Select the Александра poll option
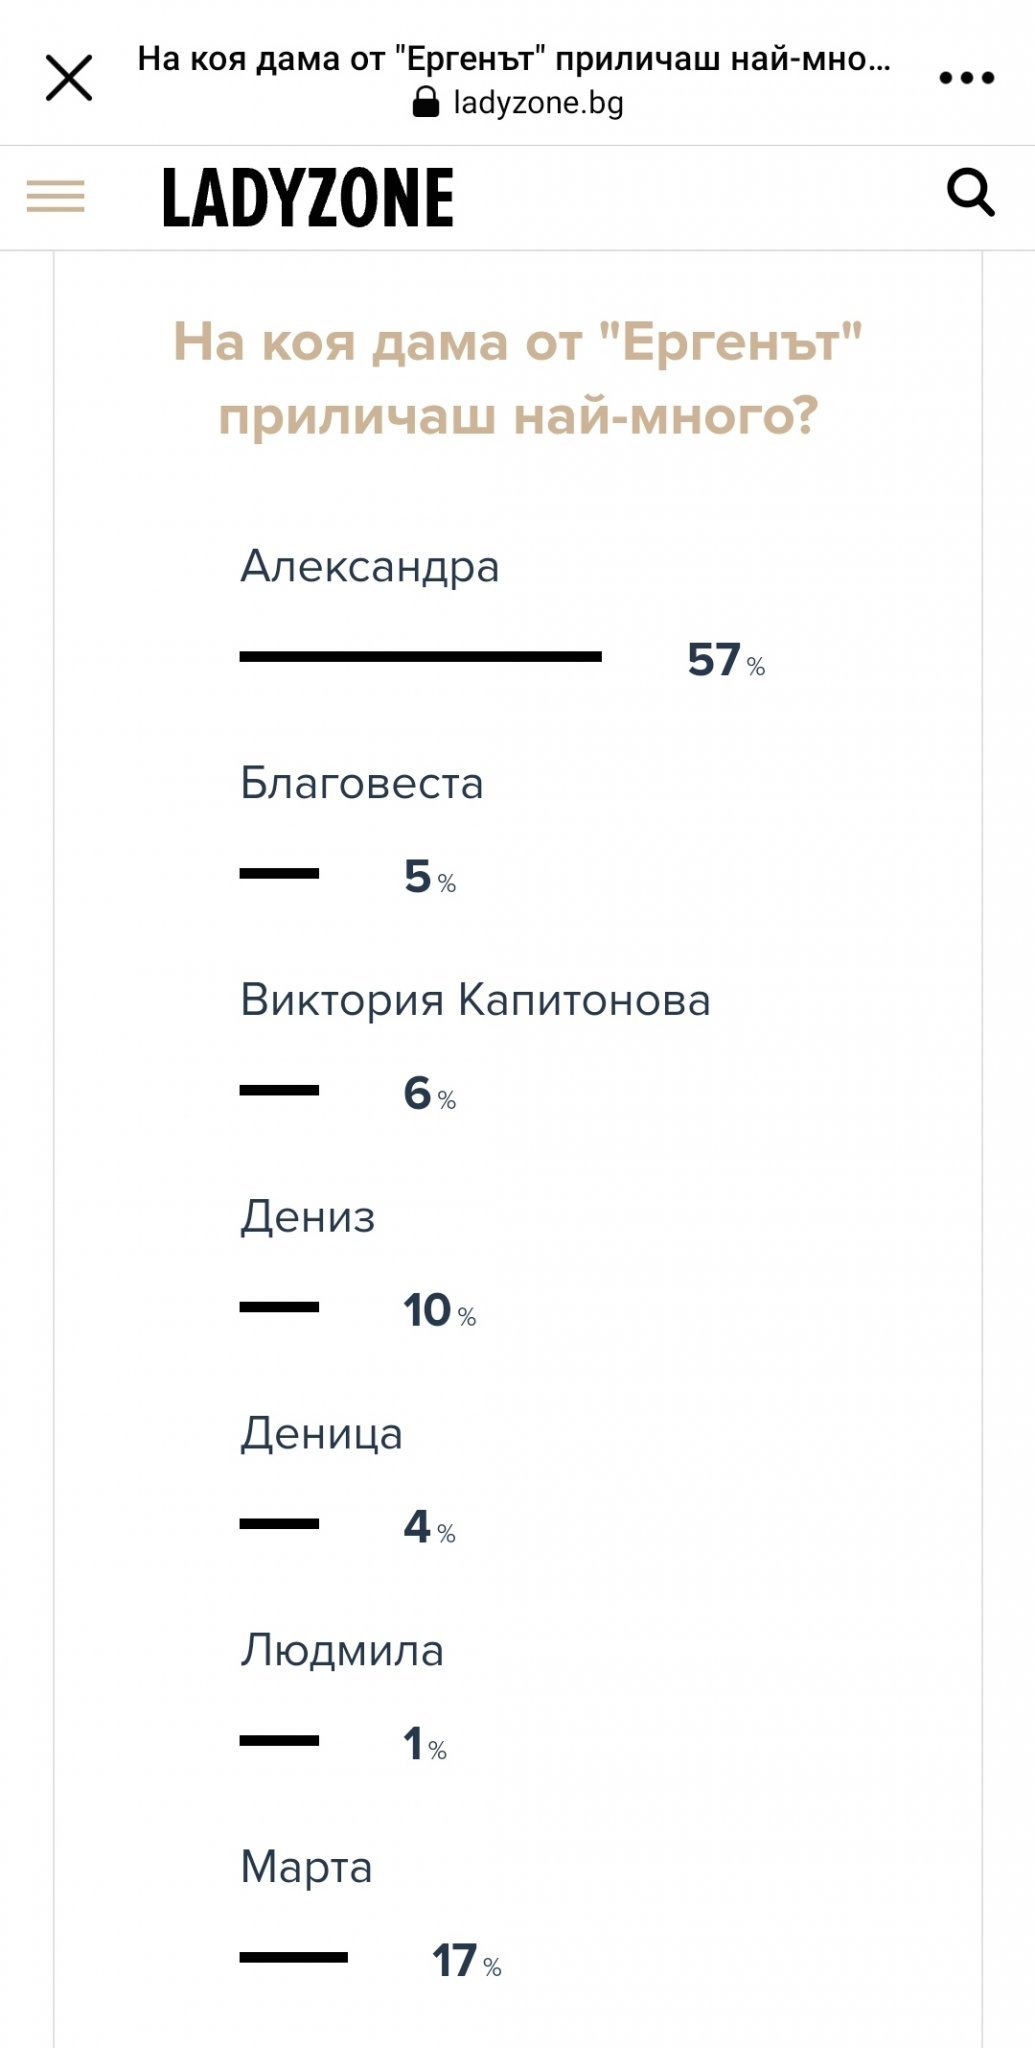1035x2048 pixels. (369, 567)
